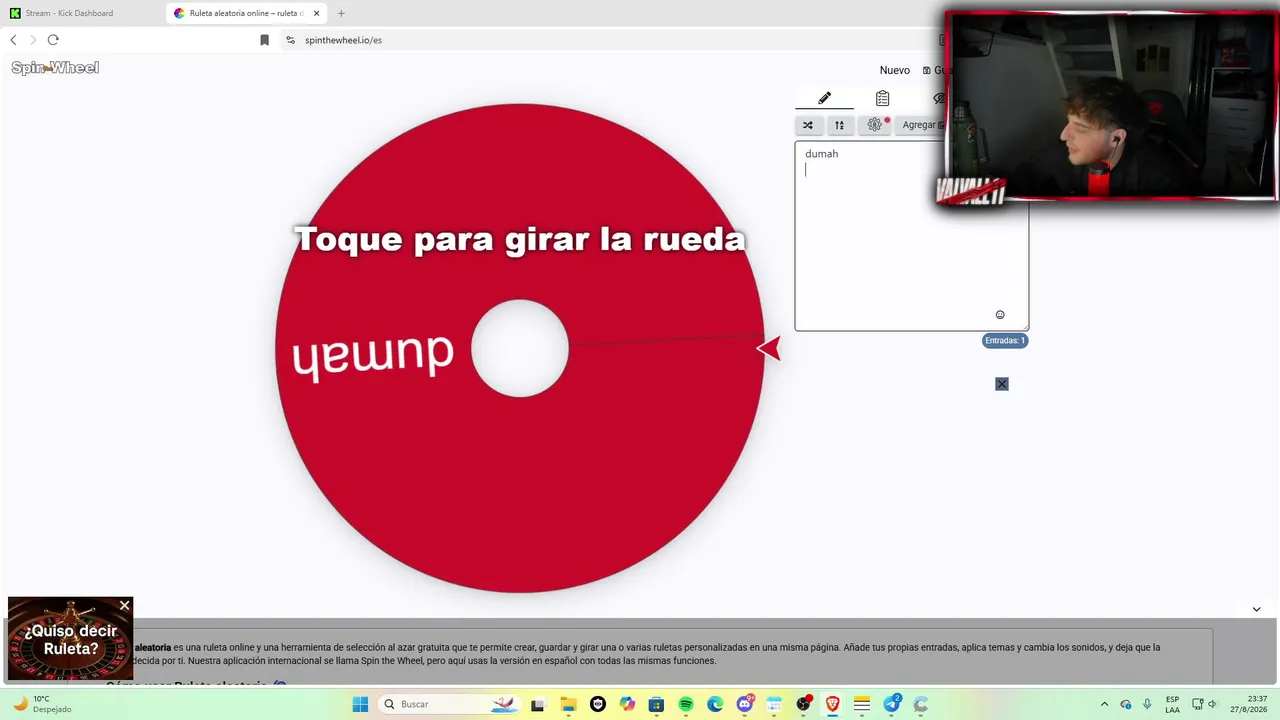Sort the entries alphabetically

tap(840, 125)
